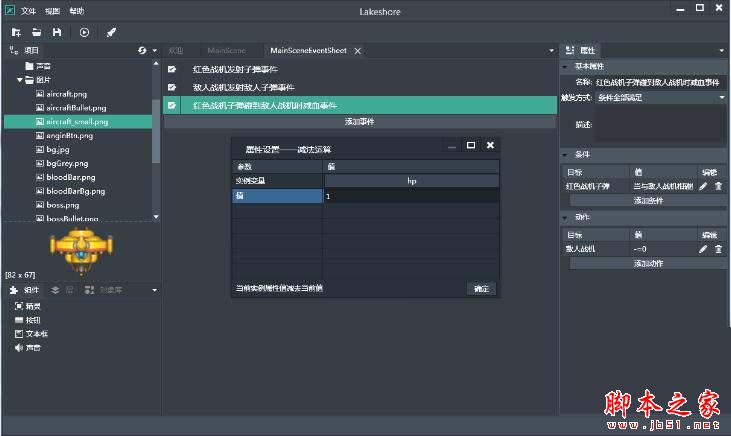Switch to the 层 layers tab

[x=62, y=290]
